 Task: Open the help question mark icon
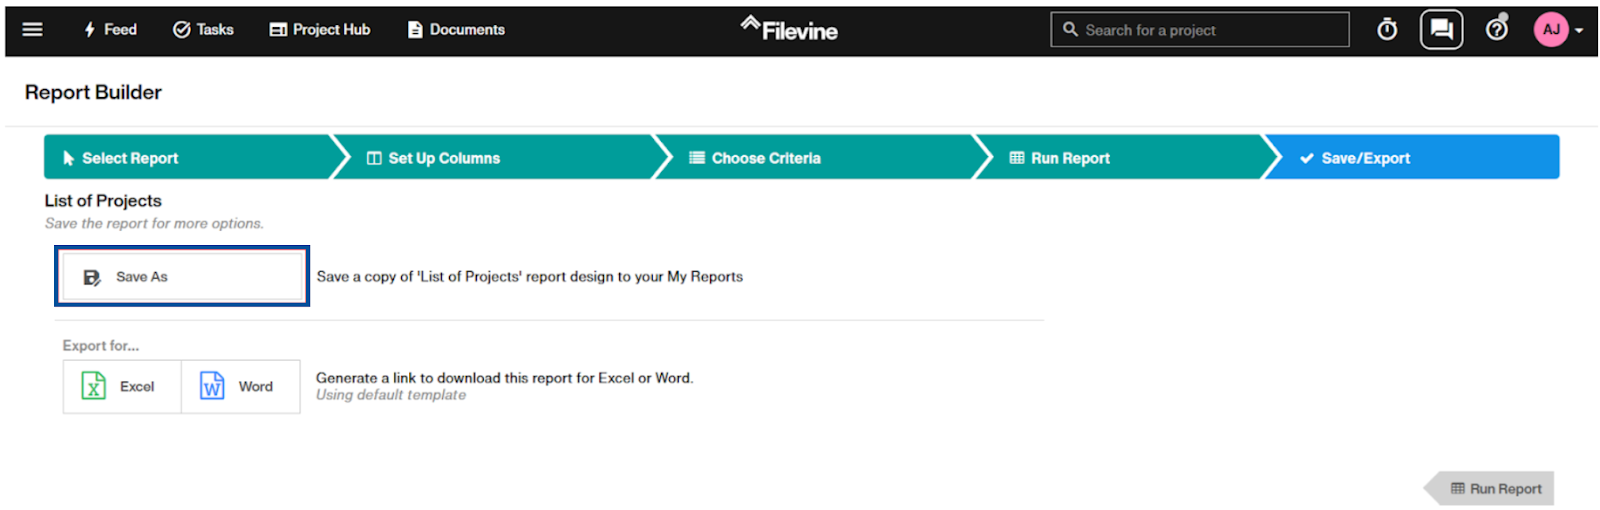[1497, 29]
